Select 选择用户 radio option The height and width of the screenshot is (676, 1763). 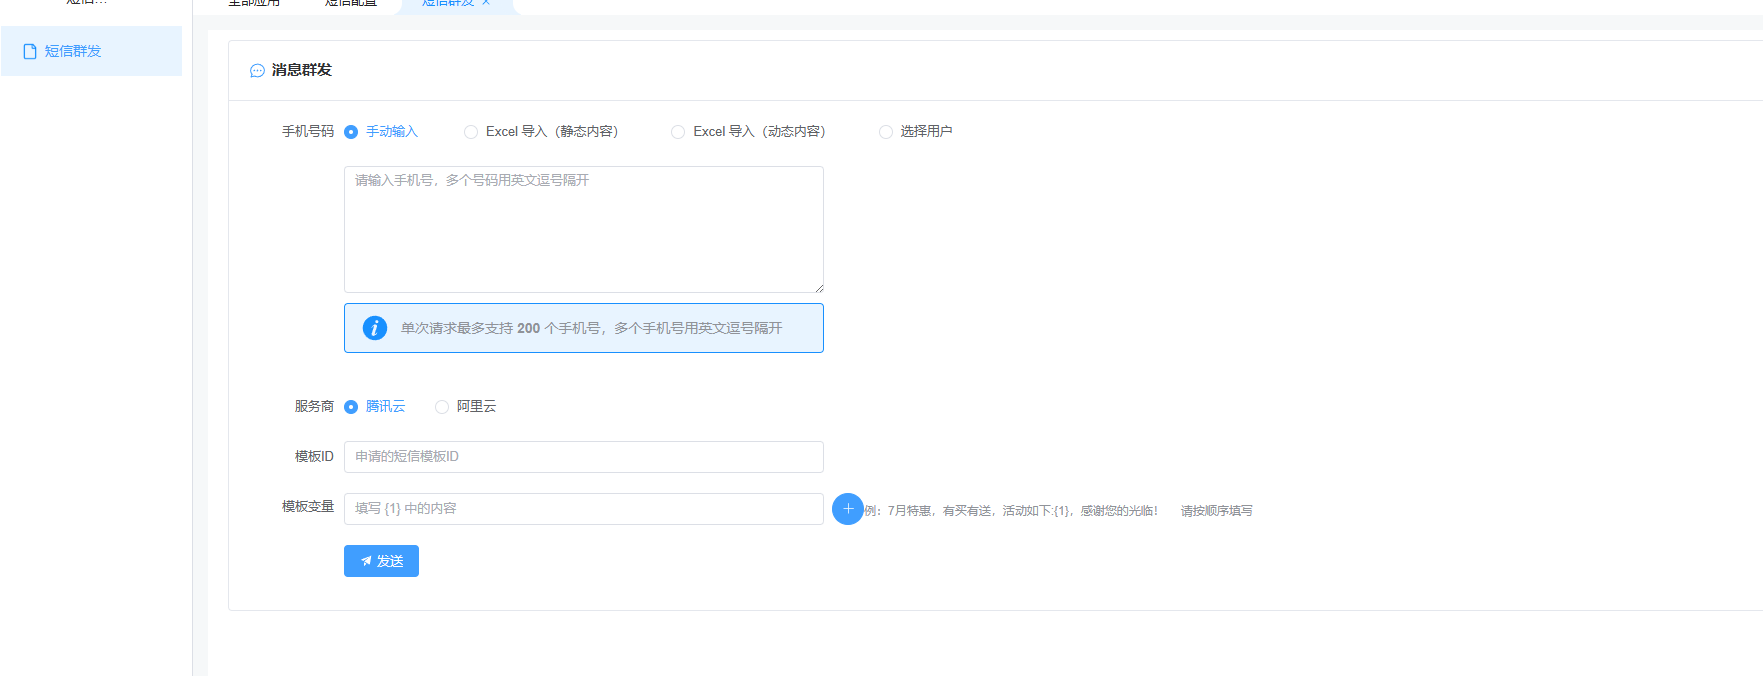(x=915, y=132)
